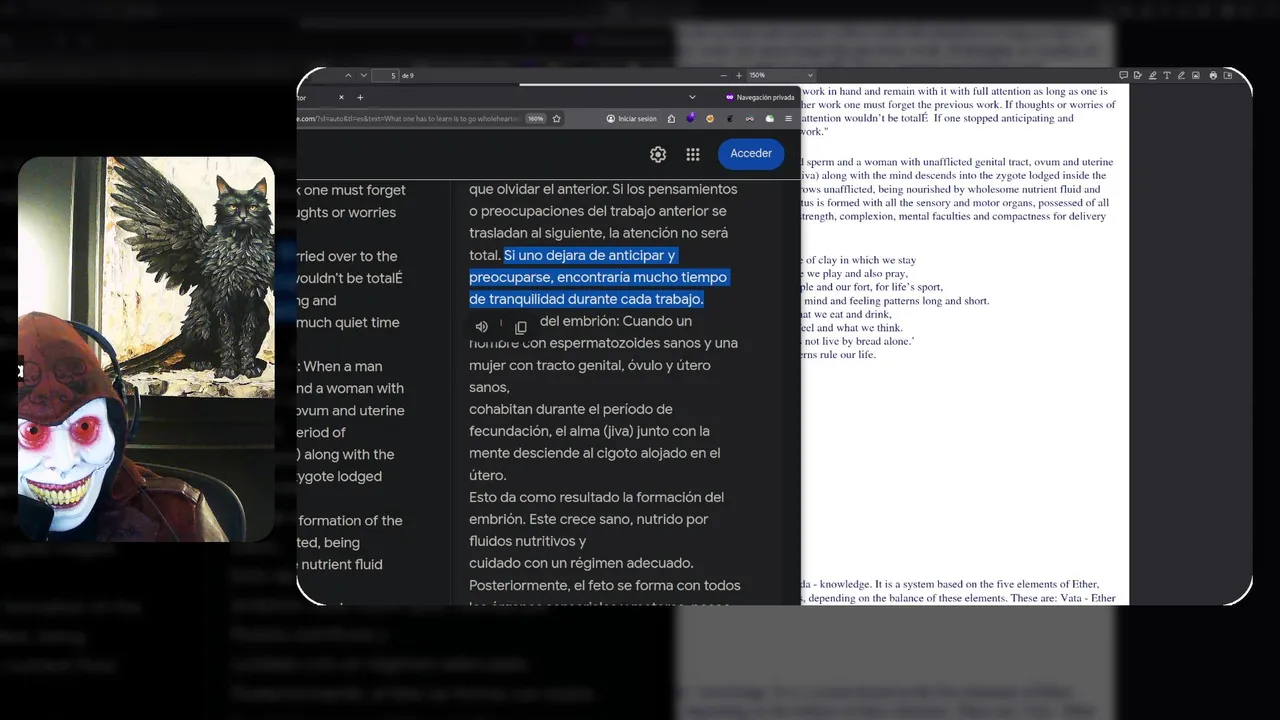1280x720 pixels.
Task: Open the browser extensions puzzle icon
Action: tap(671, 118)
